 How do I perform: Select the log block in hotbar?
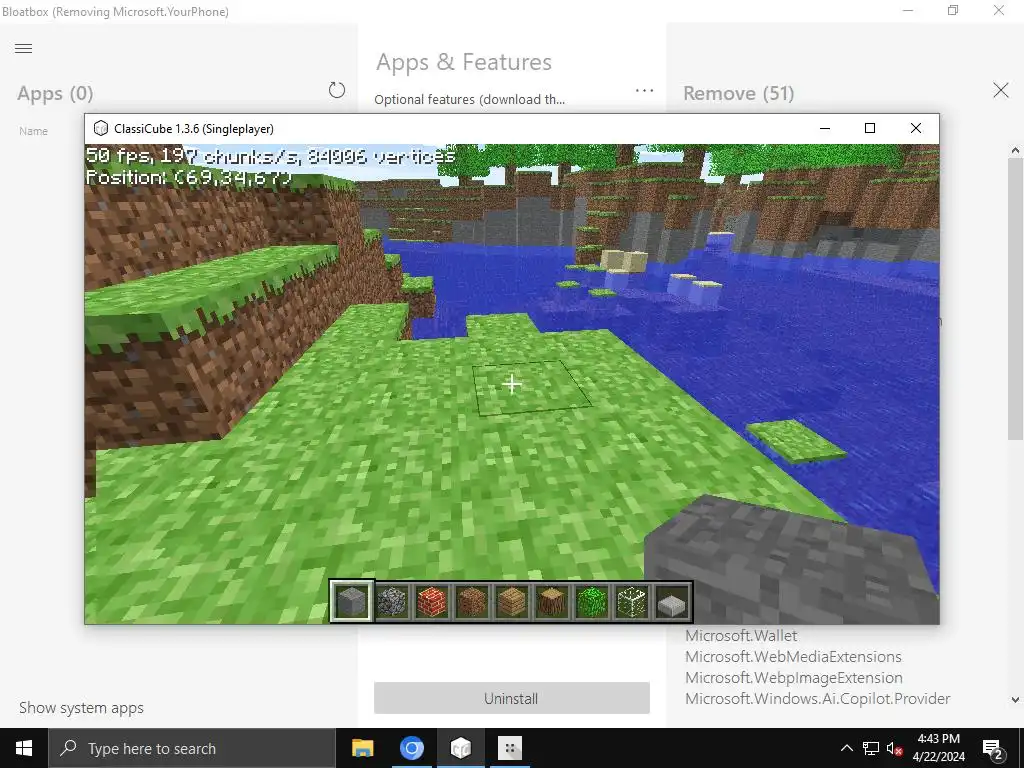click(x=552, y=601)
